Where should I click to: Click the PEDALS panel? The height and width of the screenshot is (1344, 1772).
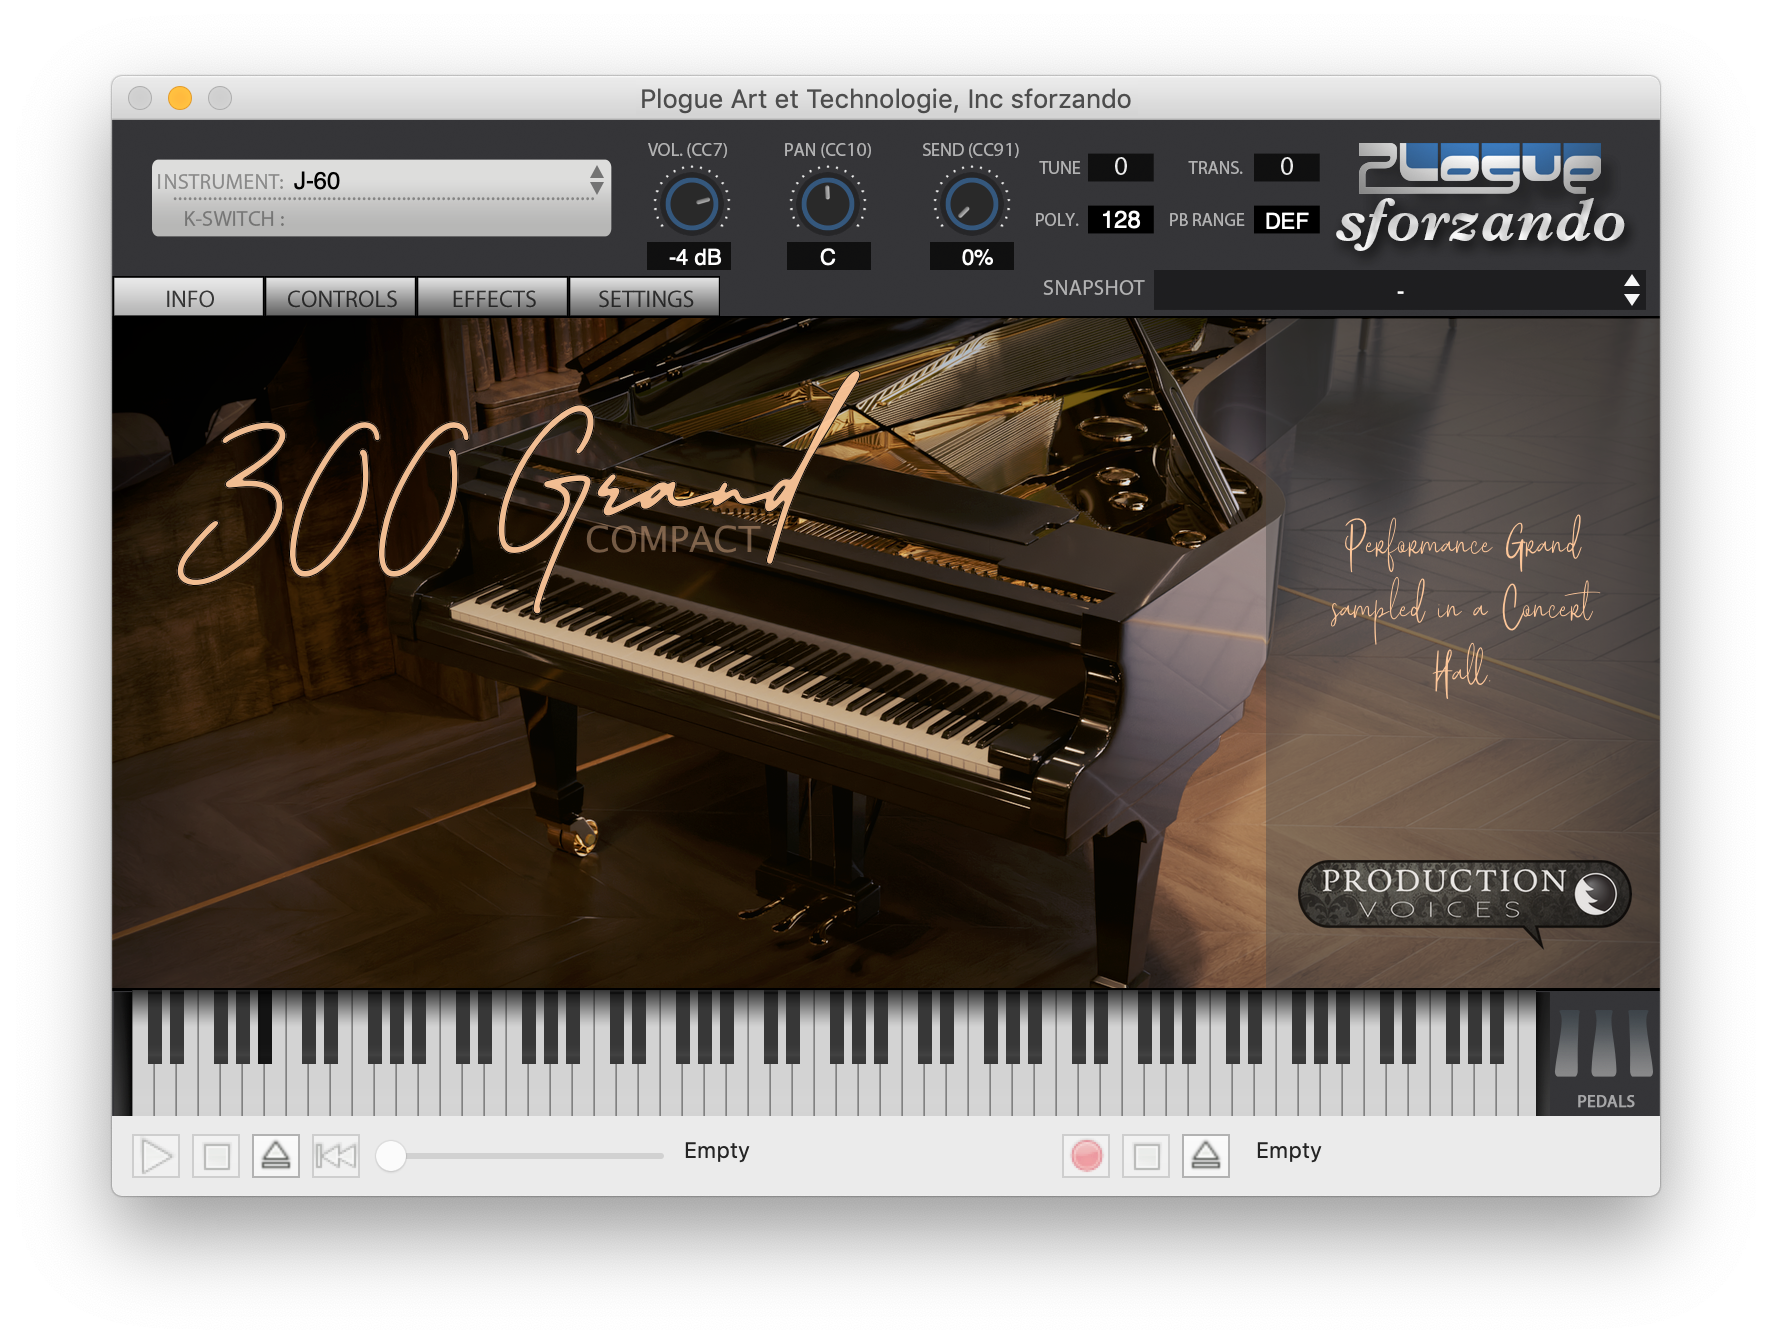pos(1604,1054)
